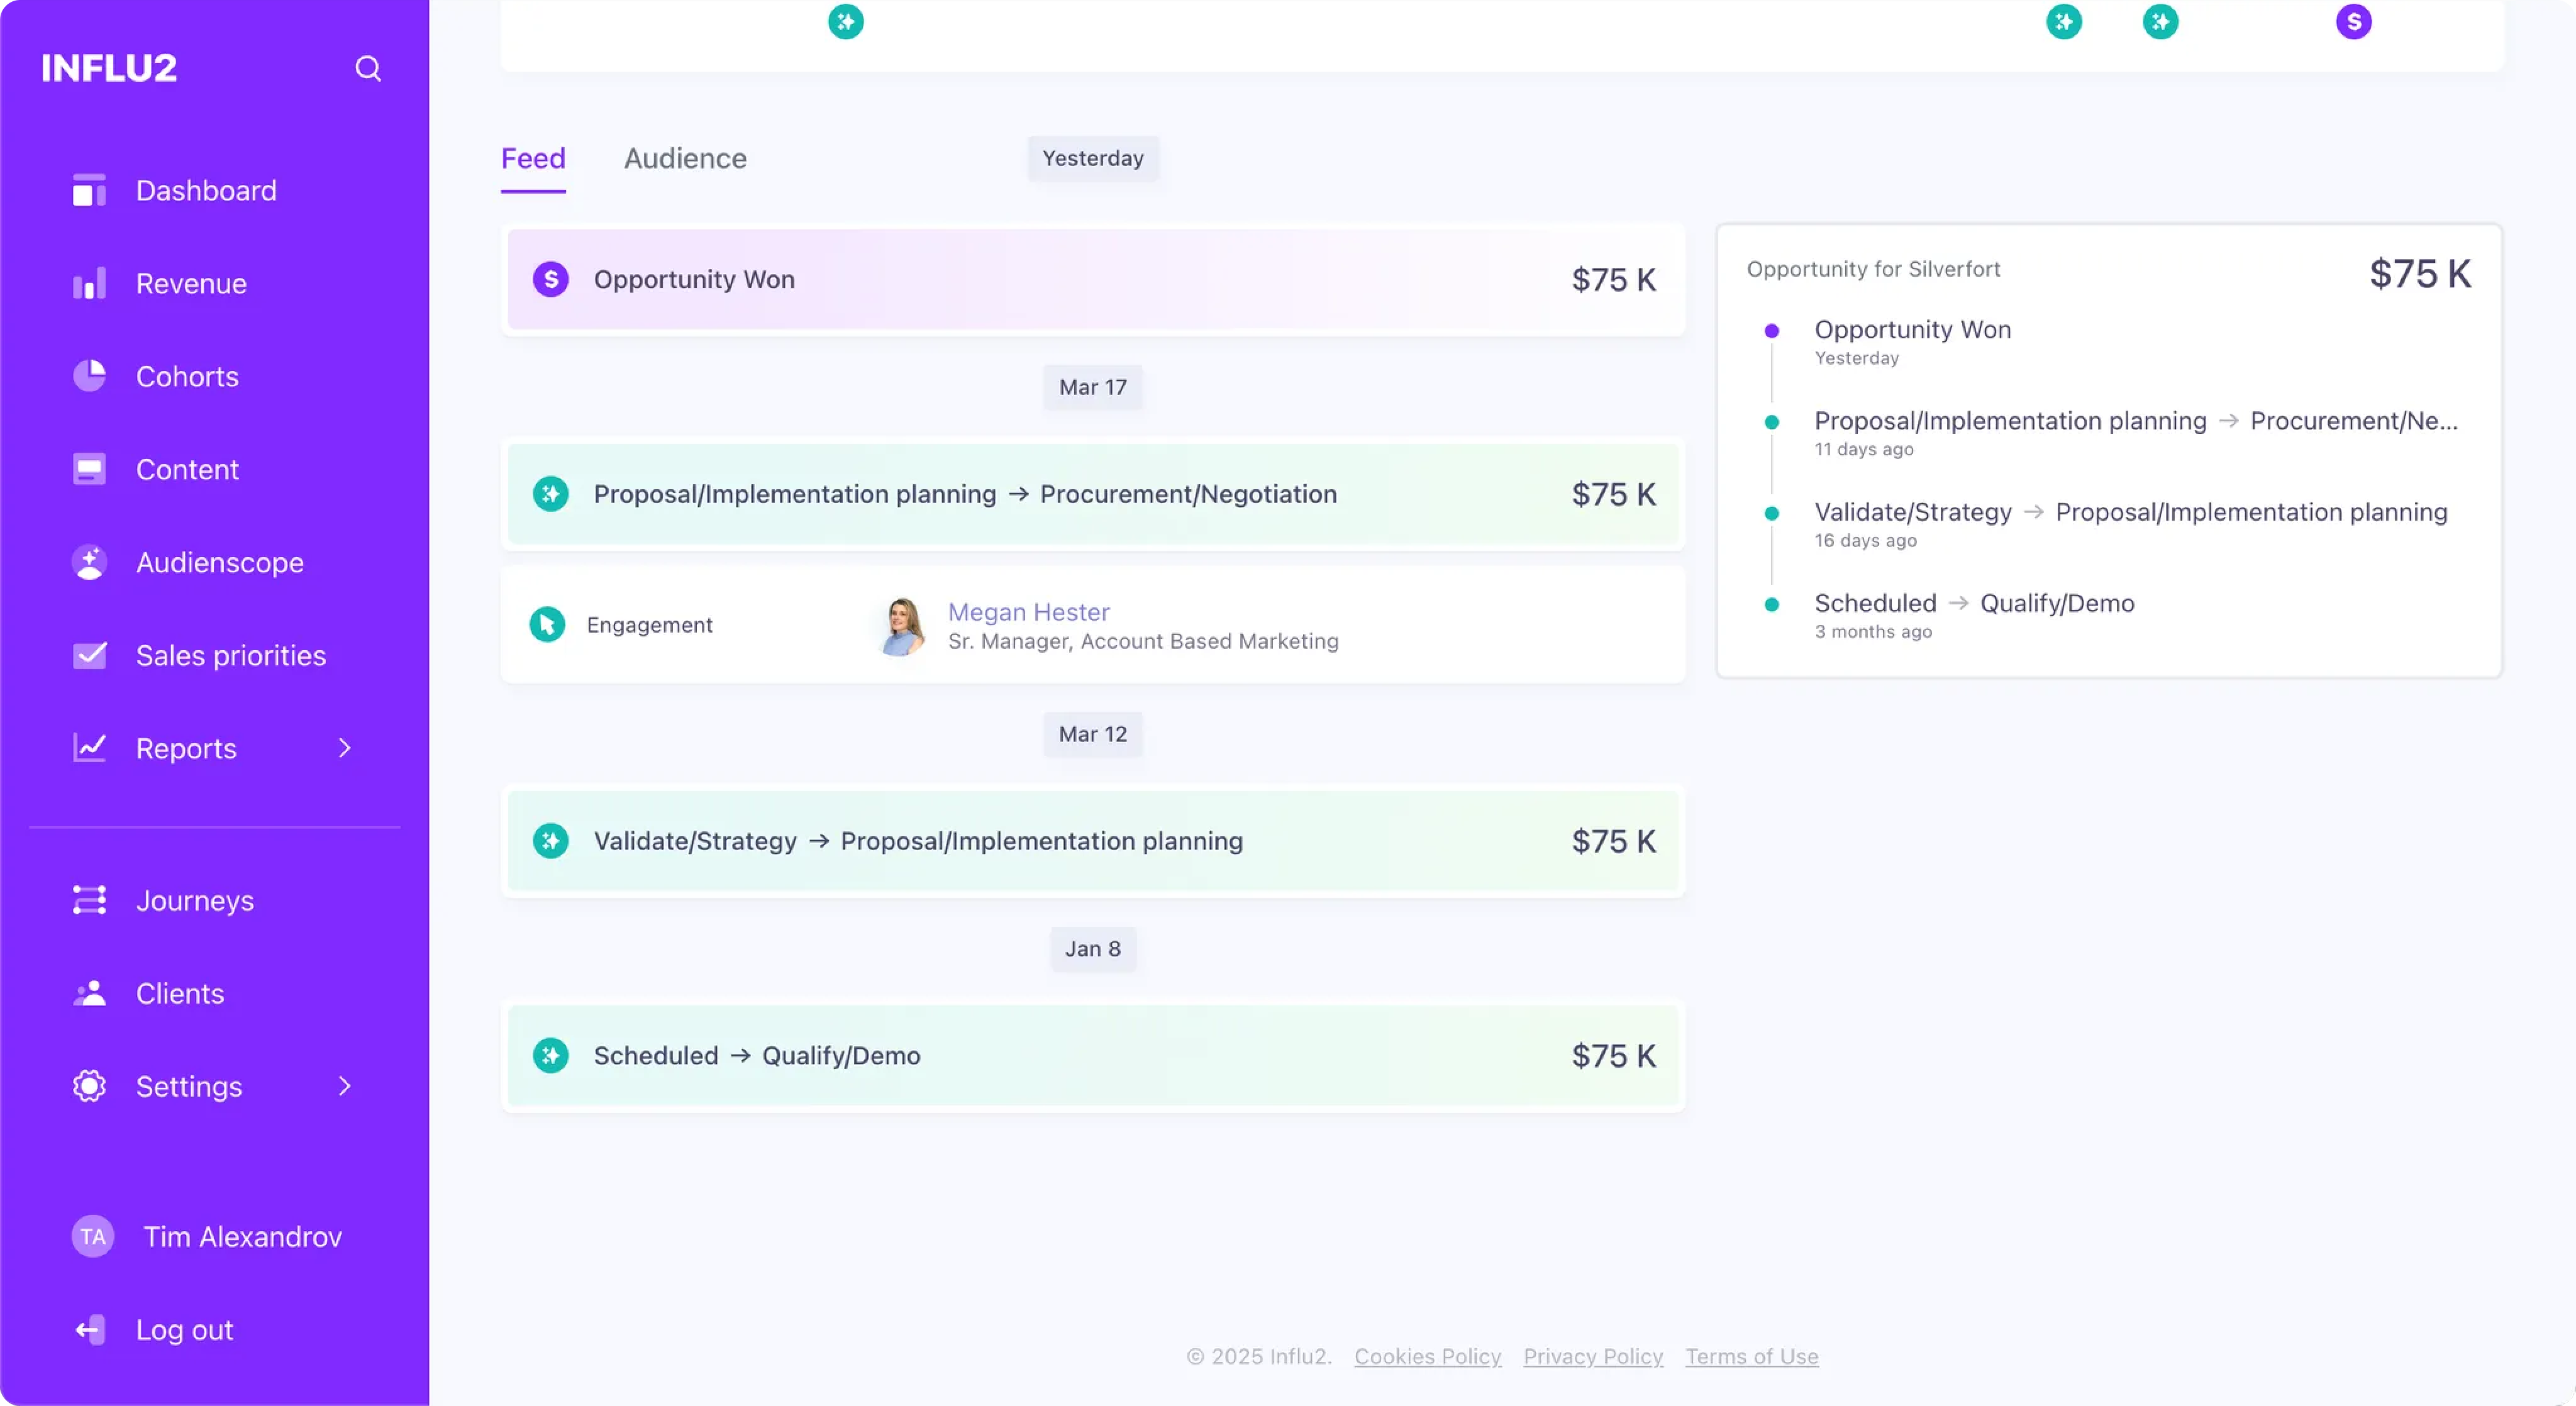Expand the Reports submenu chevron

pyautogui.click(x=345, y=748)
